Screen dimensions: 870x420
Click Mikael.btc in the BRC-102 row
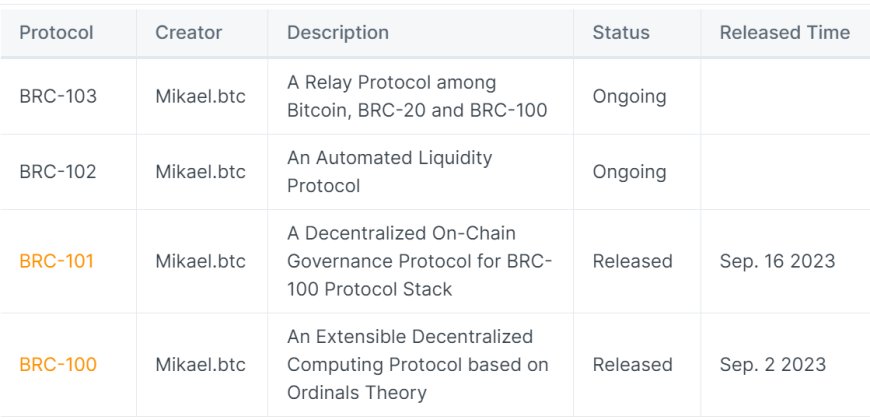pyautogui.click(x=200, y=171)
